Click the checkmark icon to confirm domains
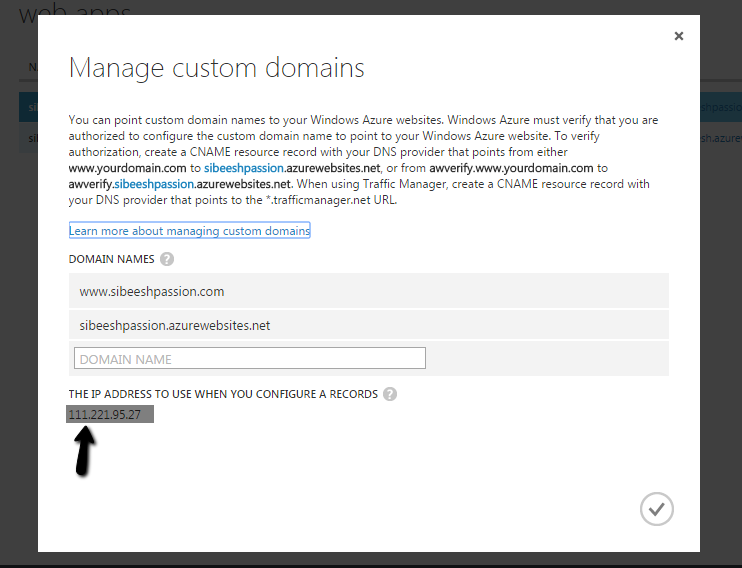The width and height of the screenshot is (742, 568). tap(656, 509)
